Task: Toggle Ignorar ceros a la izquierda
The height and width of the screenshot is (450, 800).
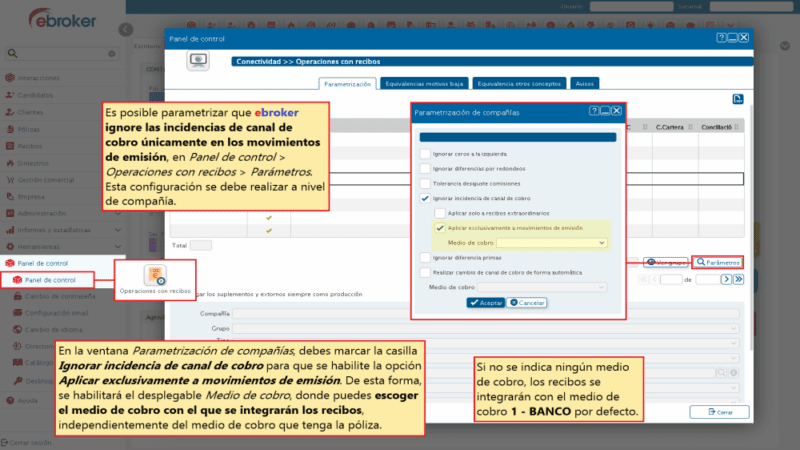Action: pyautogui.click(x=425, y=154)
